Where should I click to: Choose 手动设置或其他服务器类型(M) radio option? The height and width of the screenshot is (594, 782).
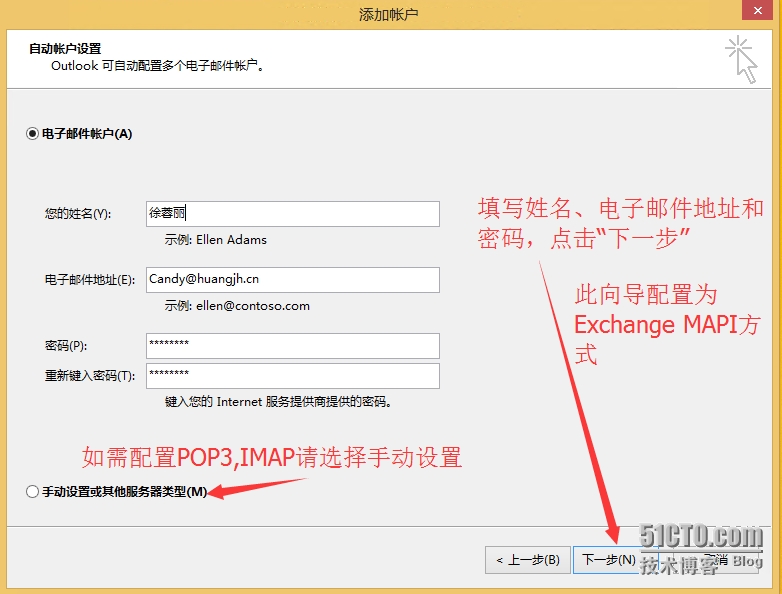33,492
